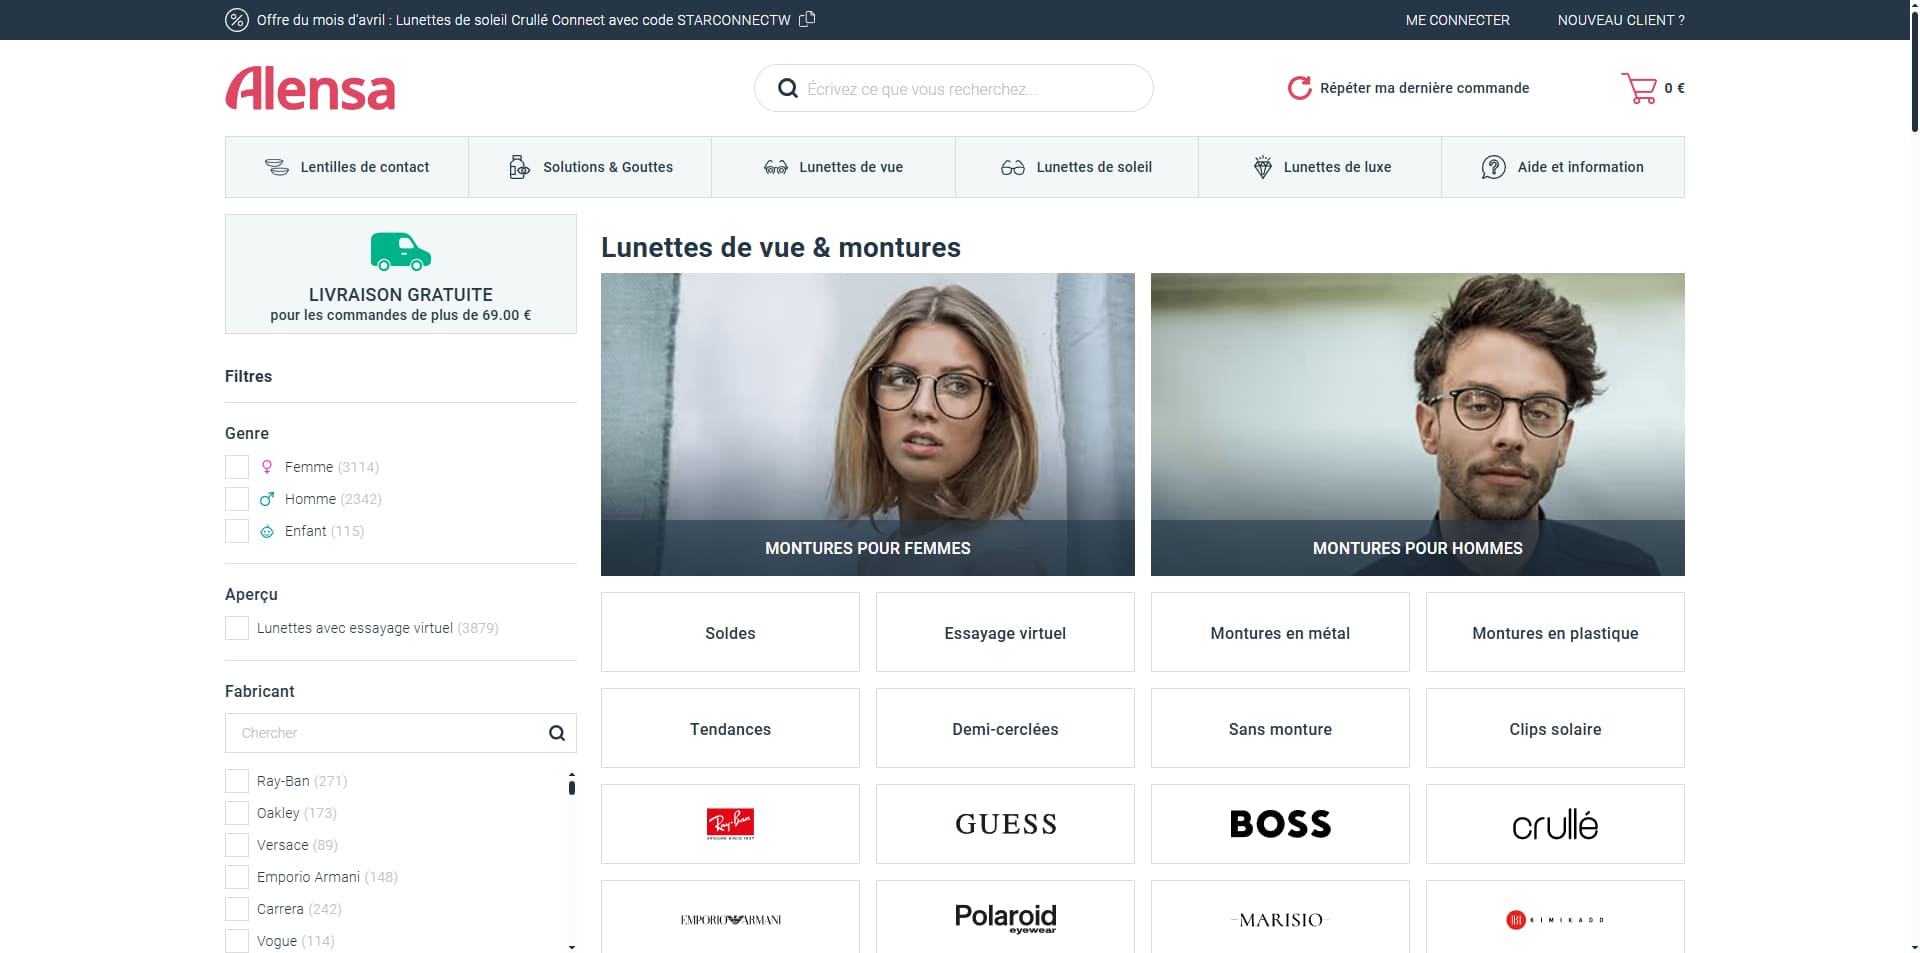This screenshot has height=953, width=1920.
Task: Copy the STARCONNECTW promo code icon
Action: click(807, 19)
